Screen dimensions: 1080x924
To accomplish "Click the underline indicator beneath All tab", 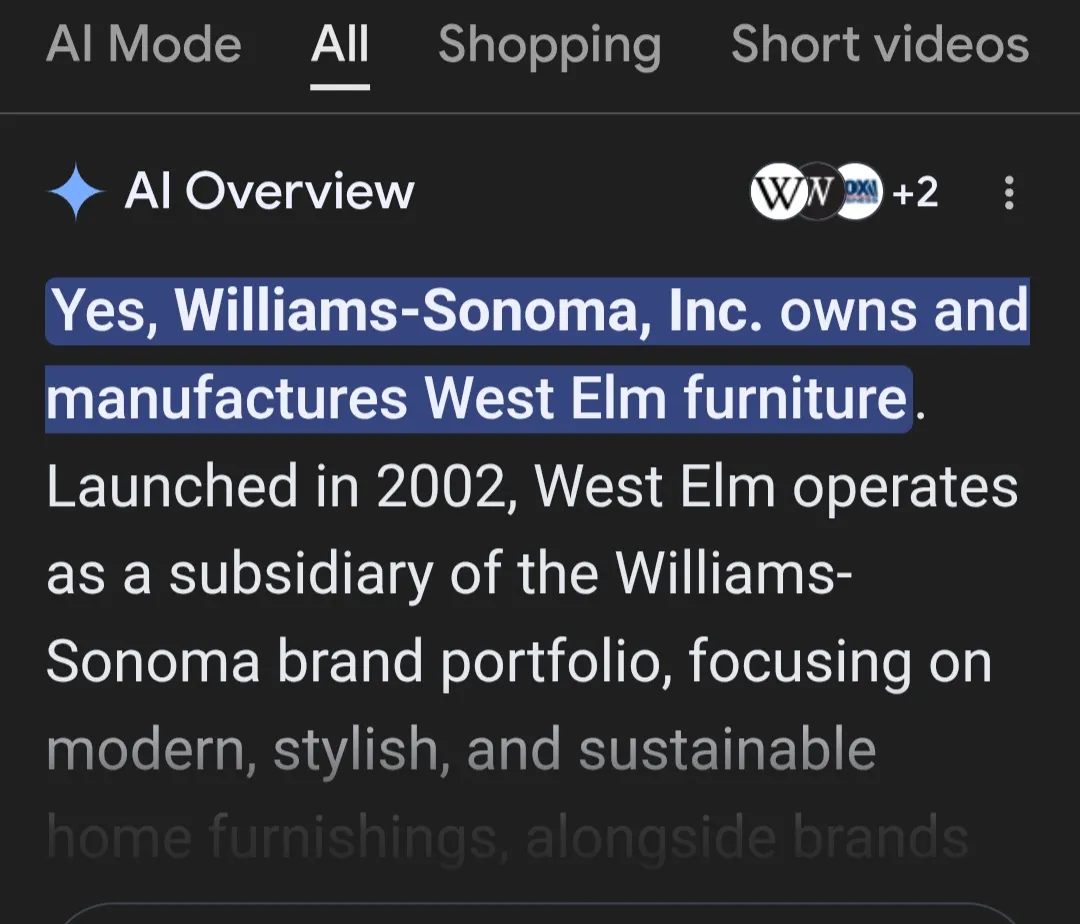I will tap(340, 86).
